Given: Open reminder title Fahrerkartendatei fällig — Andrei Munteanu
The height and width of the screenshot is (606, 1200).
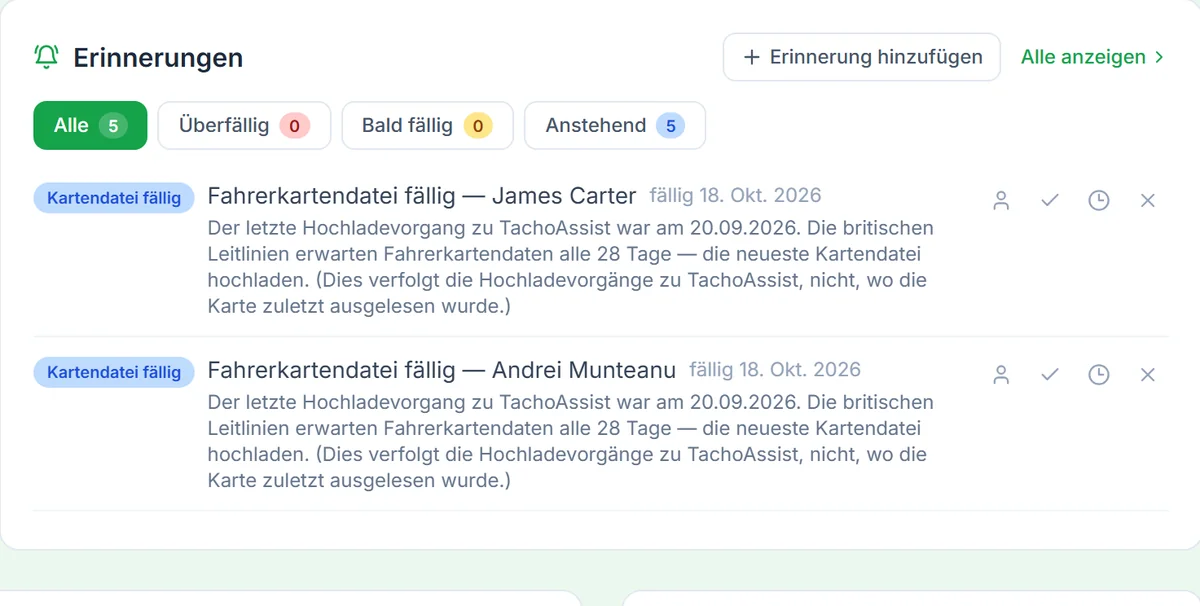Looking at the screenshot, I should pyautogui.click(x=442, y=369).
